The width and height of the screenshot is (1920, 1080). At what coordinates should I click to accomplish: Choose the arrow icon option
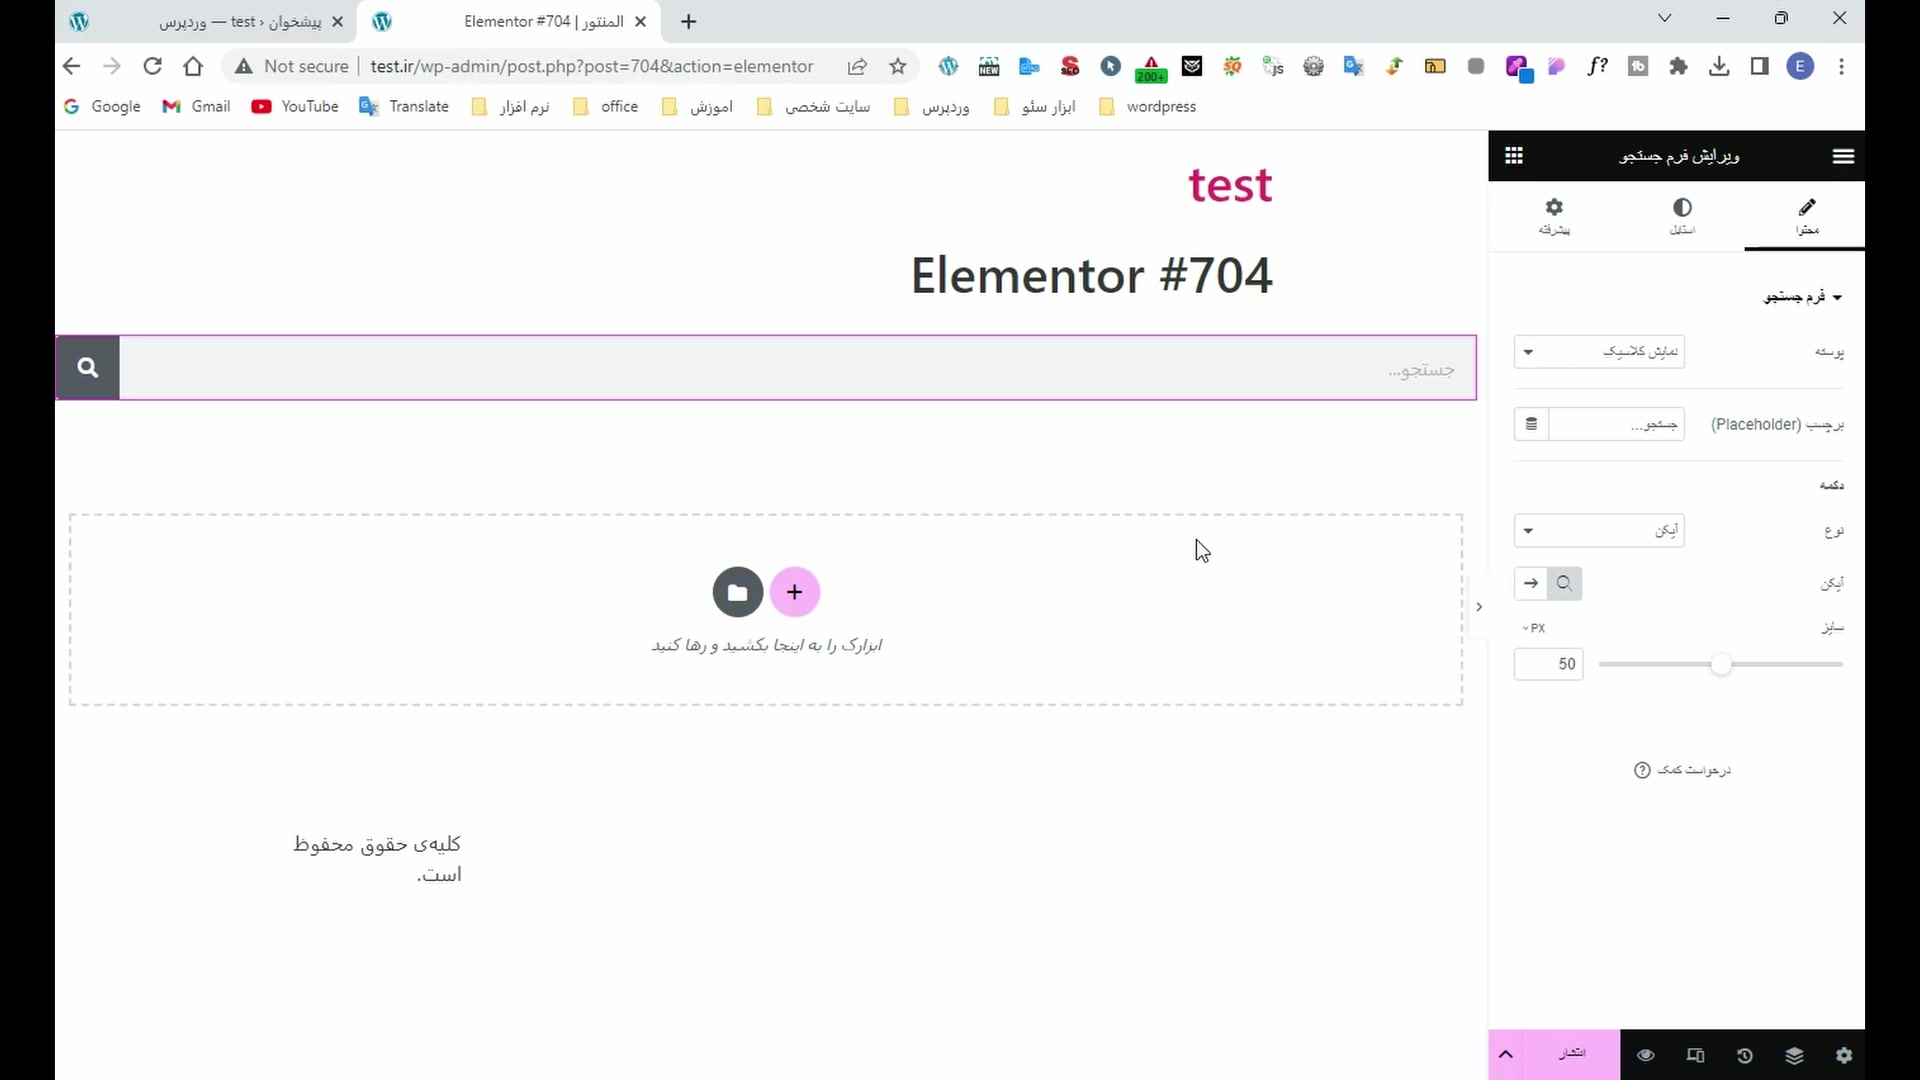click(x=1531, y=583)
